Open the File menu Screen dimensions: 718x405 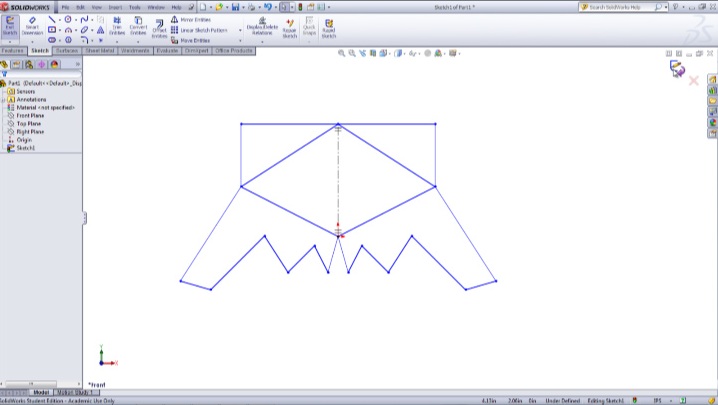pos(65,7)
